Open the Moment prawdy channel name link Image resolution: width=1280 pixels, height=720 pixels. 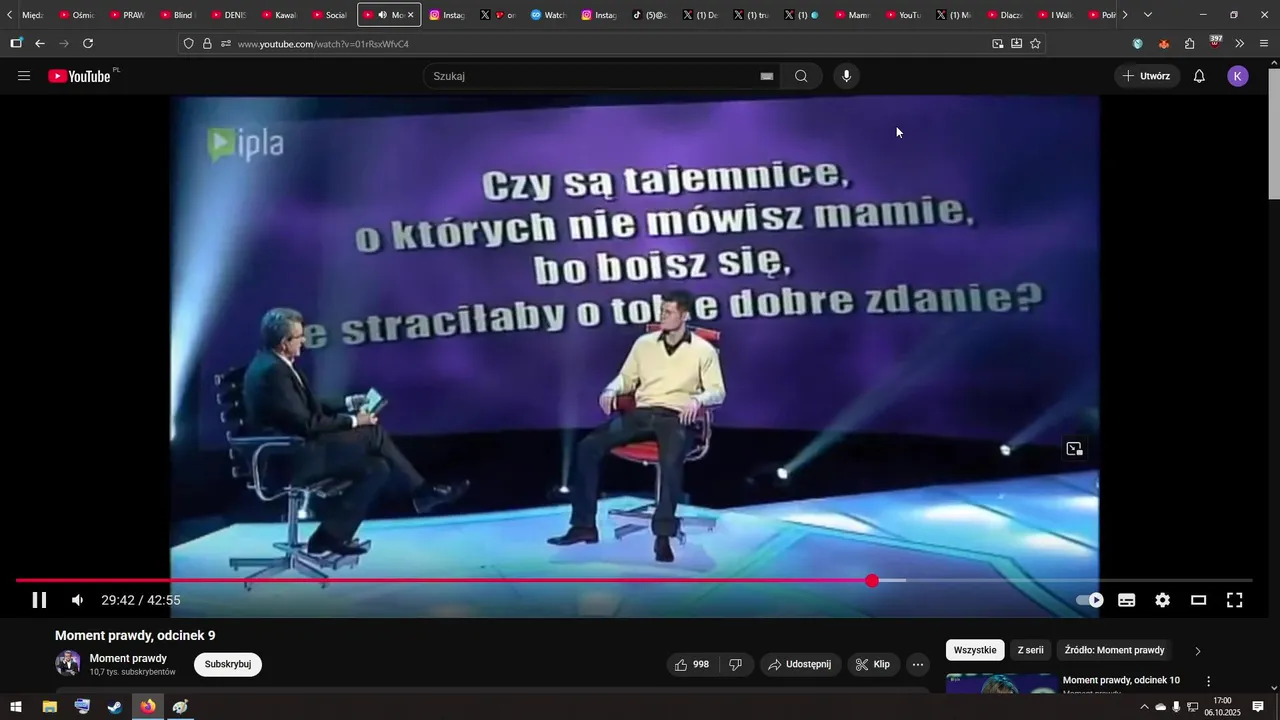click(x=128, y=658)
